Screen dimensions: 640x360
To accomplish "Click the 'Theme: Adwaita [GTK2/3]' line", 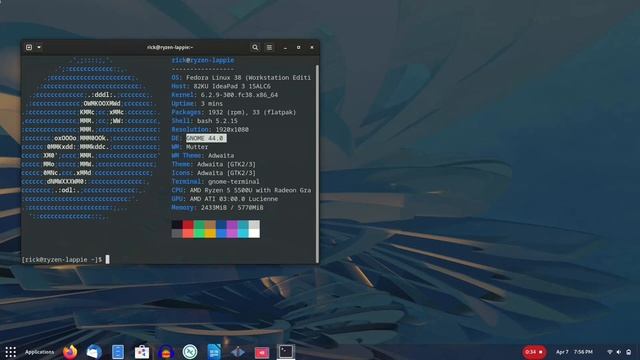I will pyautogui.click(x=213, y=164).
